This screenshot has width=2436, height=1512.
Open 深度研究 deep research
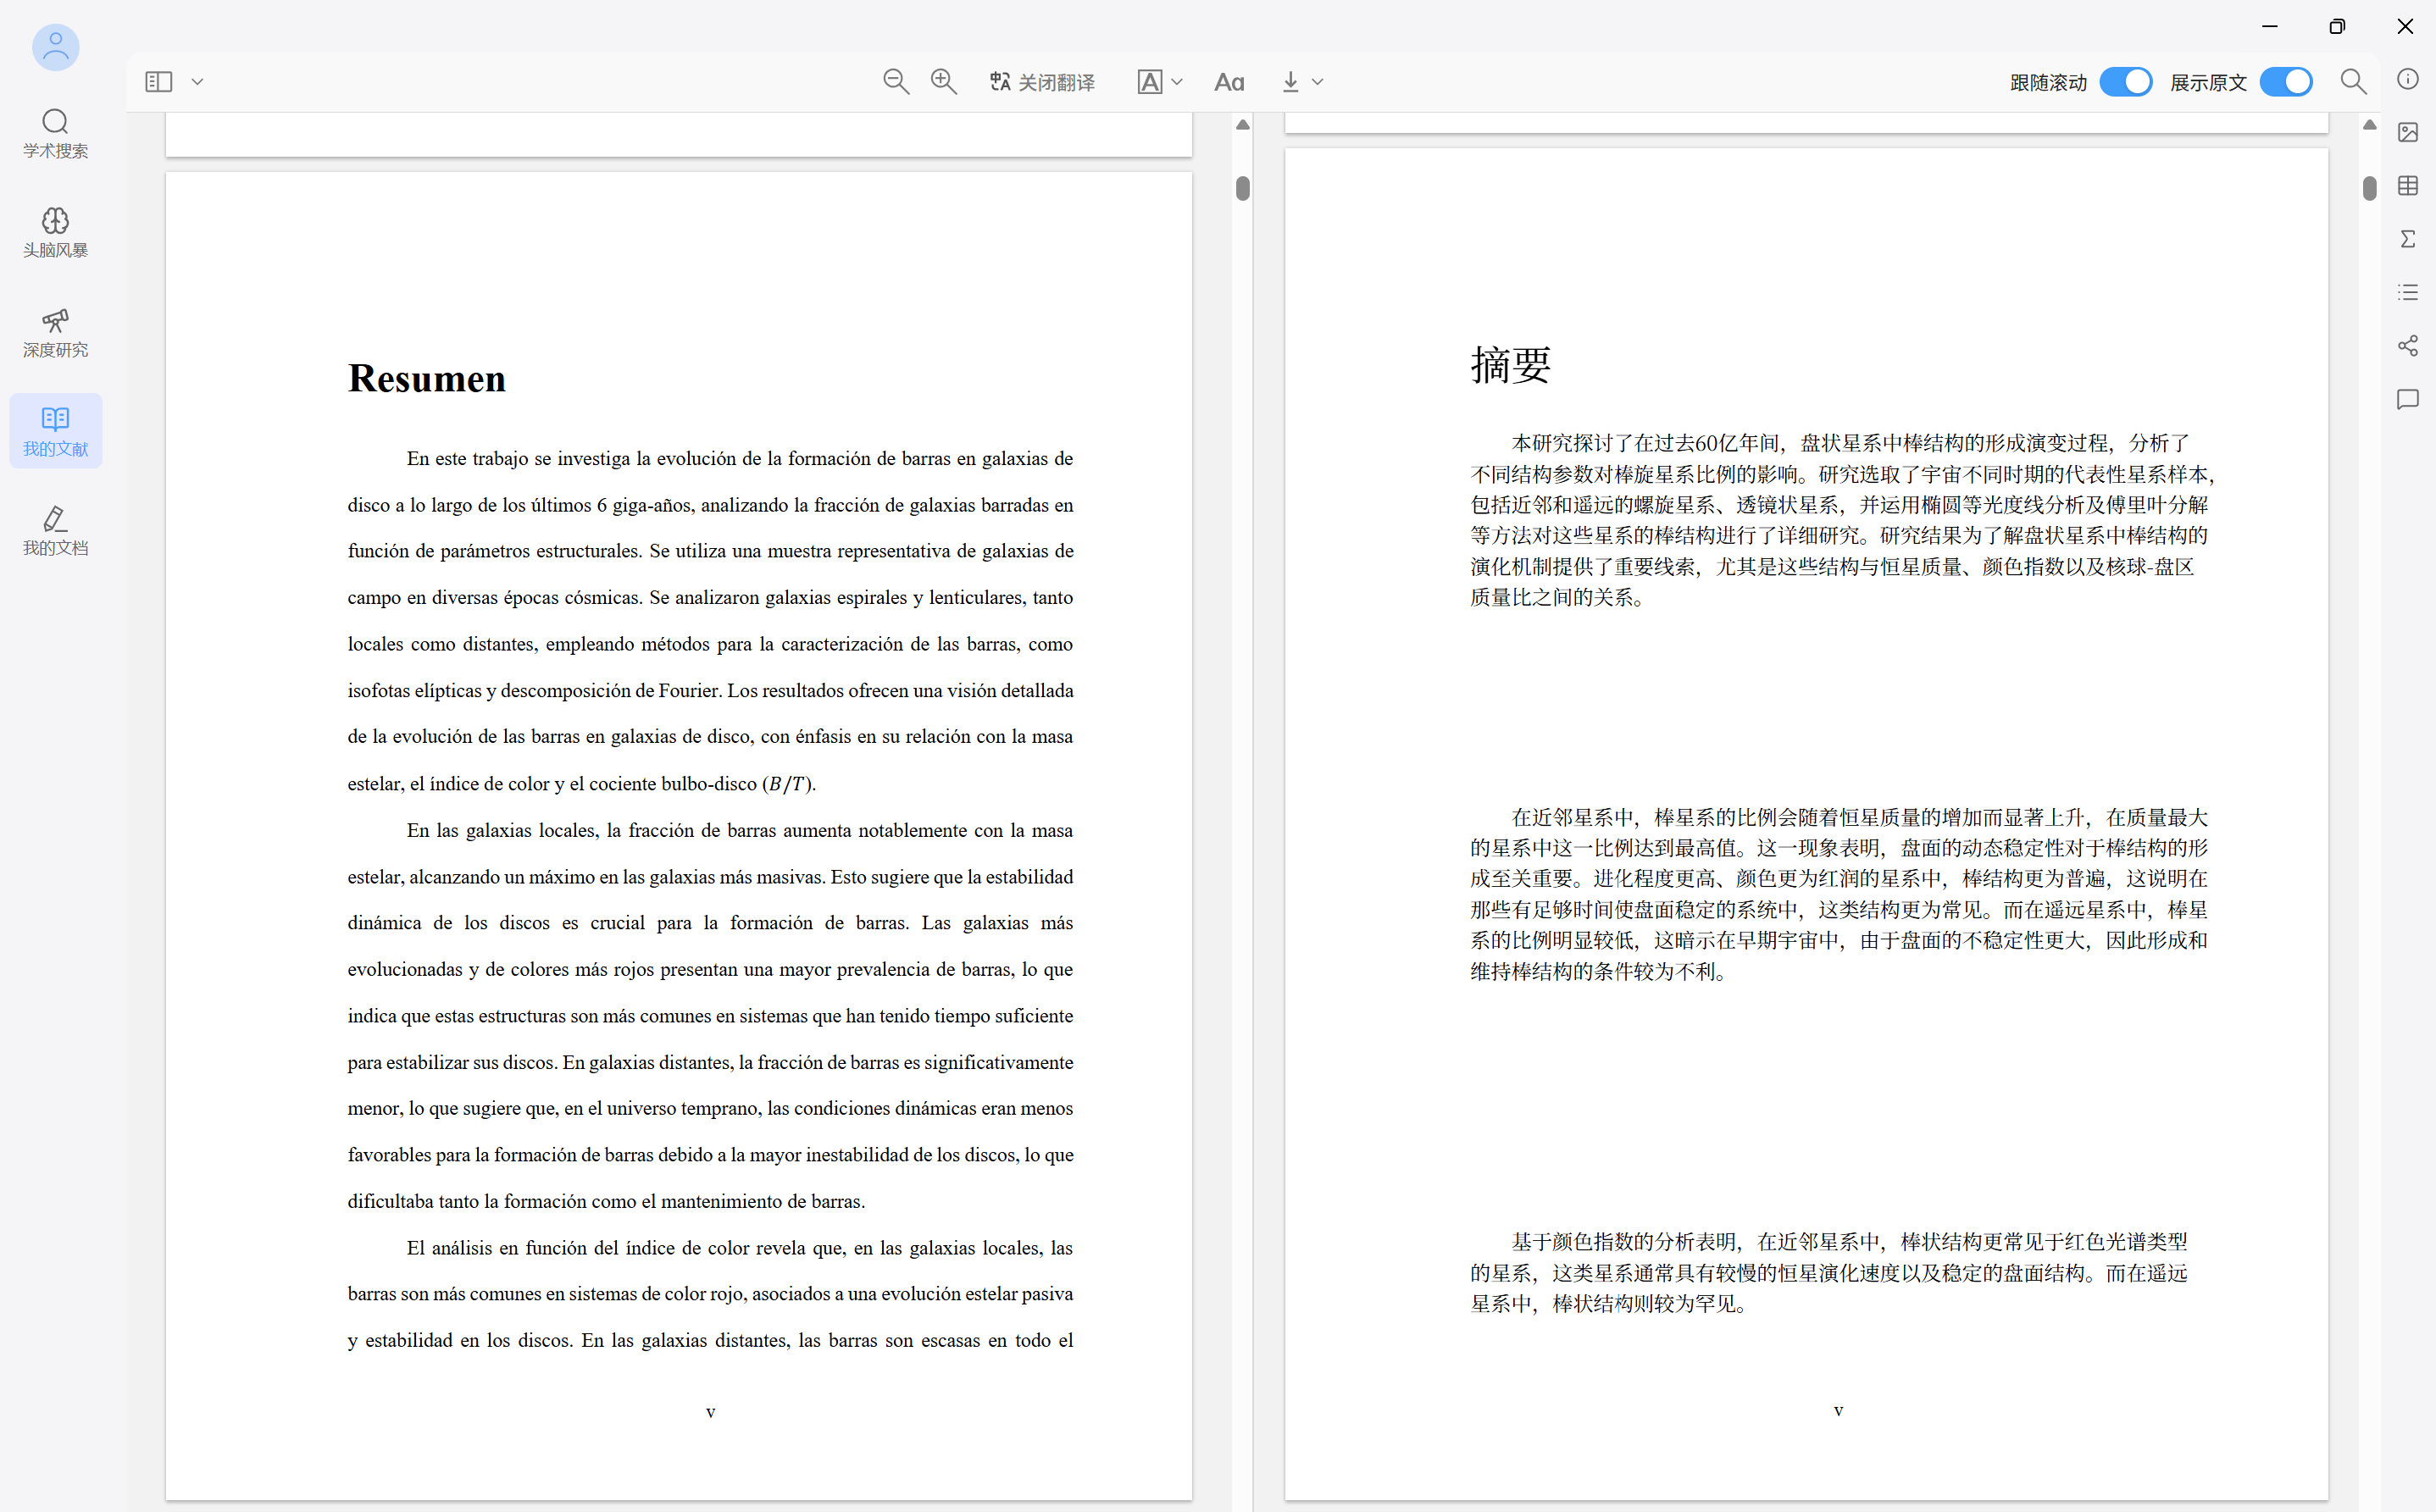[x=56, y=332]
